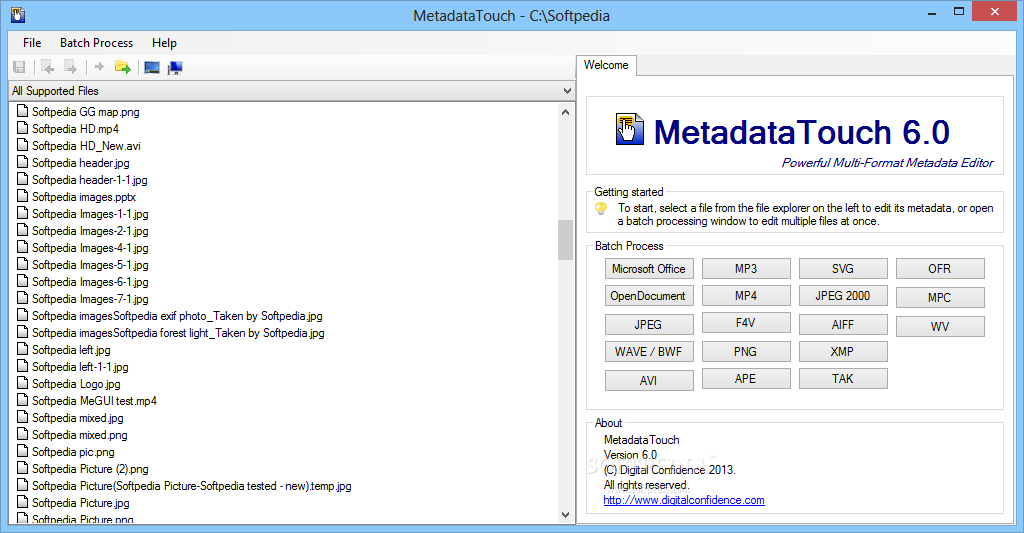Select Softpedia mixed.jpg file
1024x533 pixels.
click(78, 417)
